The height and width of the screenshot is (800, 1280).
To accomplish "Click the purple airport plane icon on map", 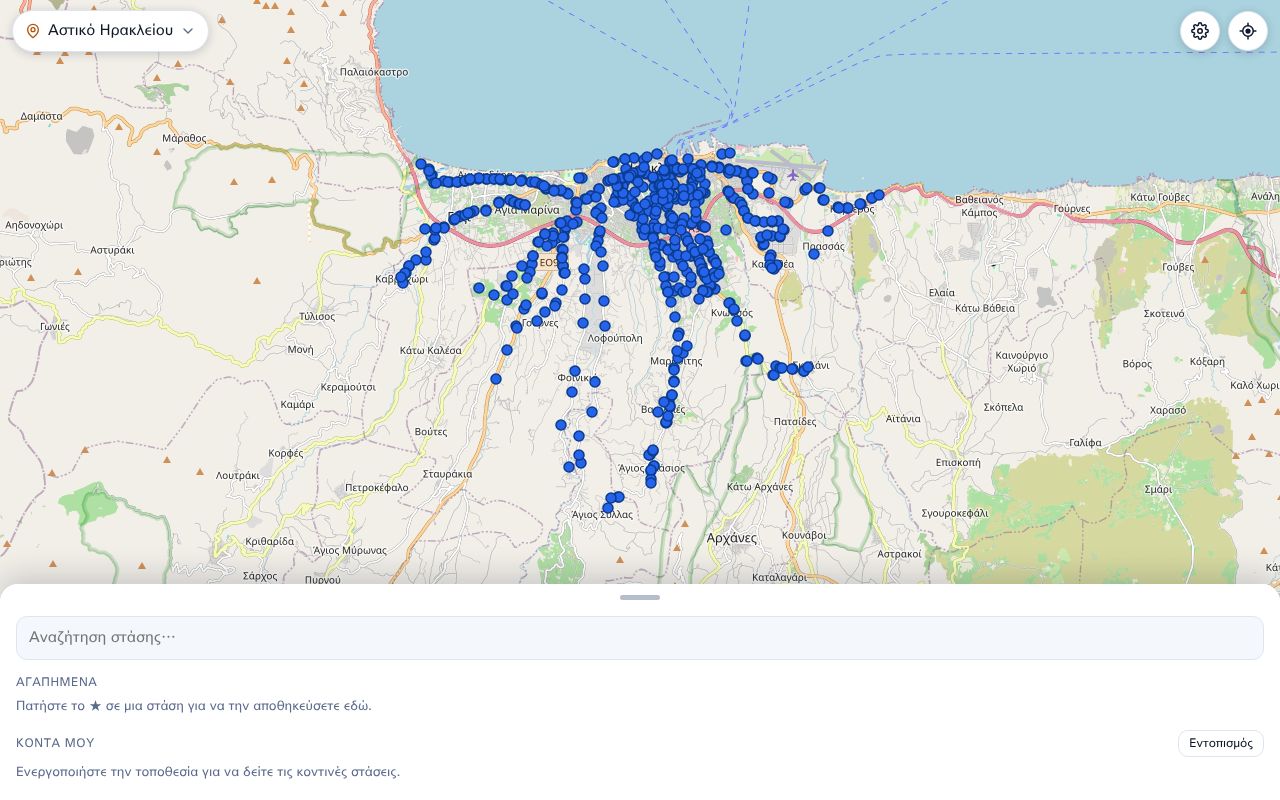I will click(793, 175).
